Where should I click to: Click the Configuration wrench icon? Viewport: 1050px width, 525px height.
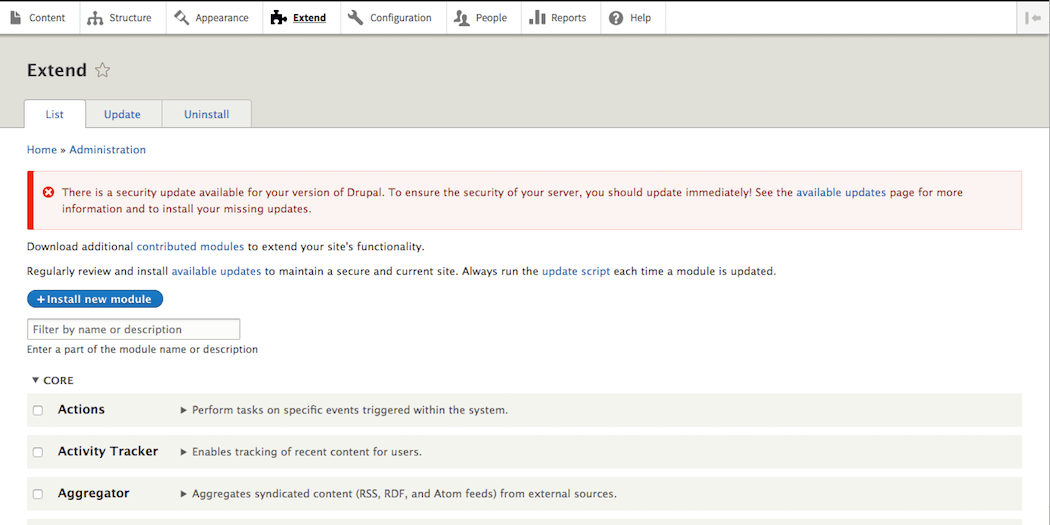point(356,18)
